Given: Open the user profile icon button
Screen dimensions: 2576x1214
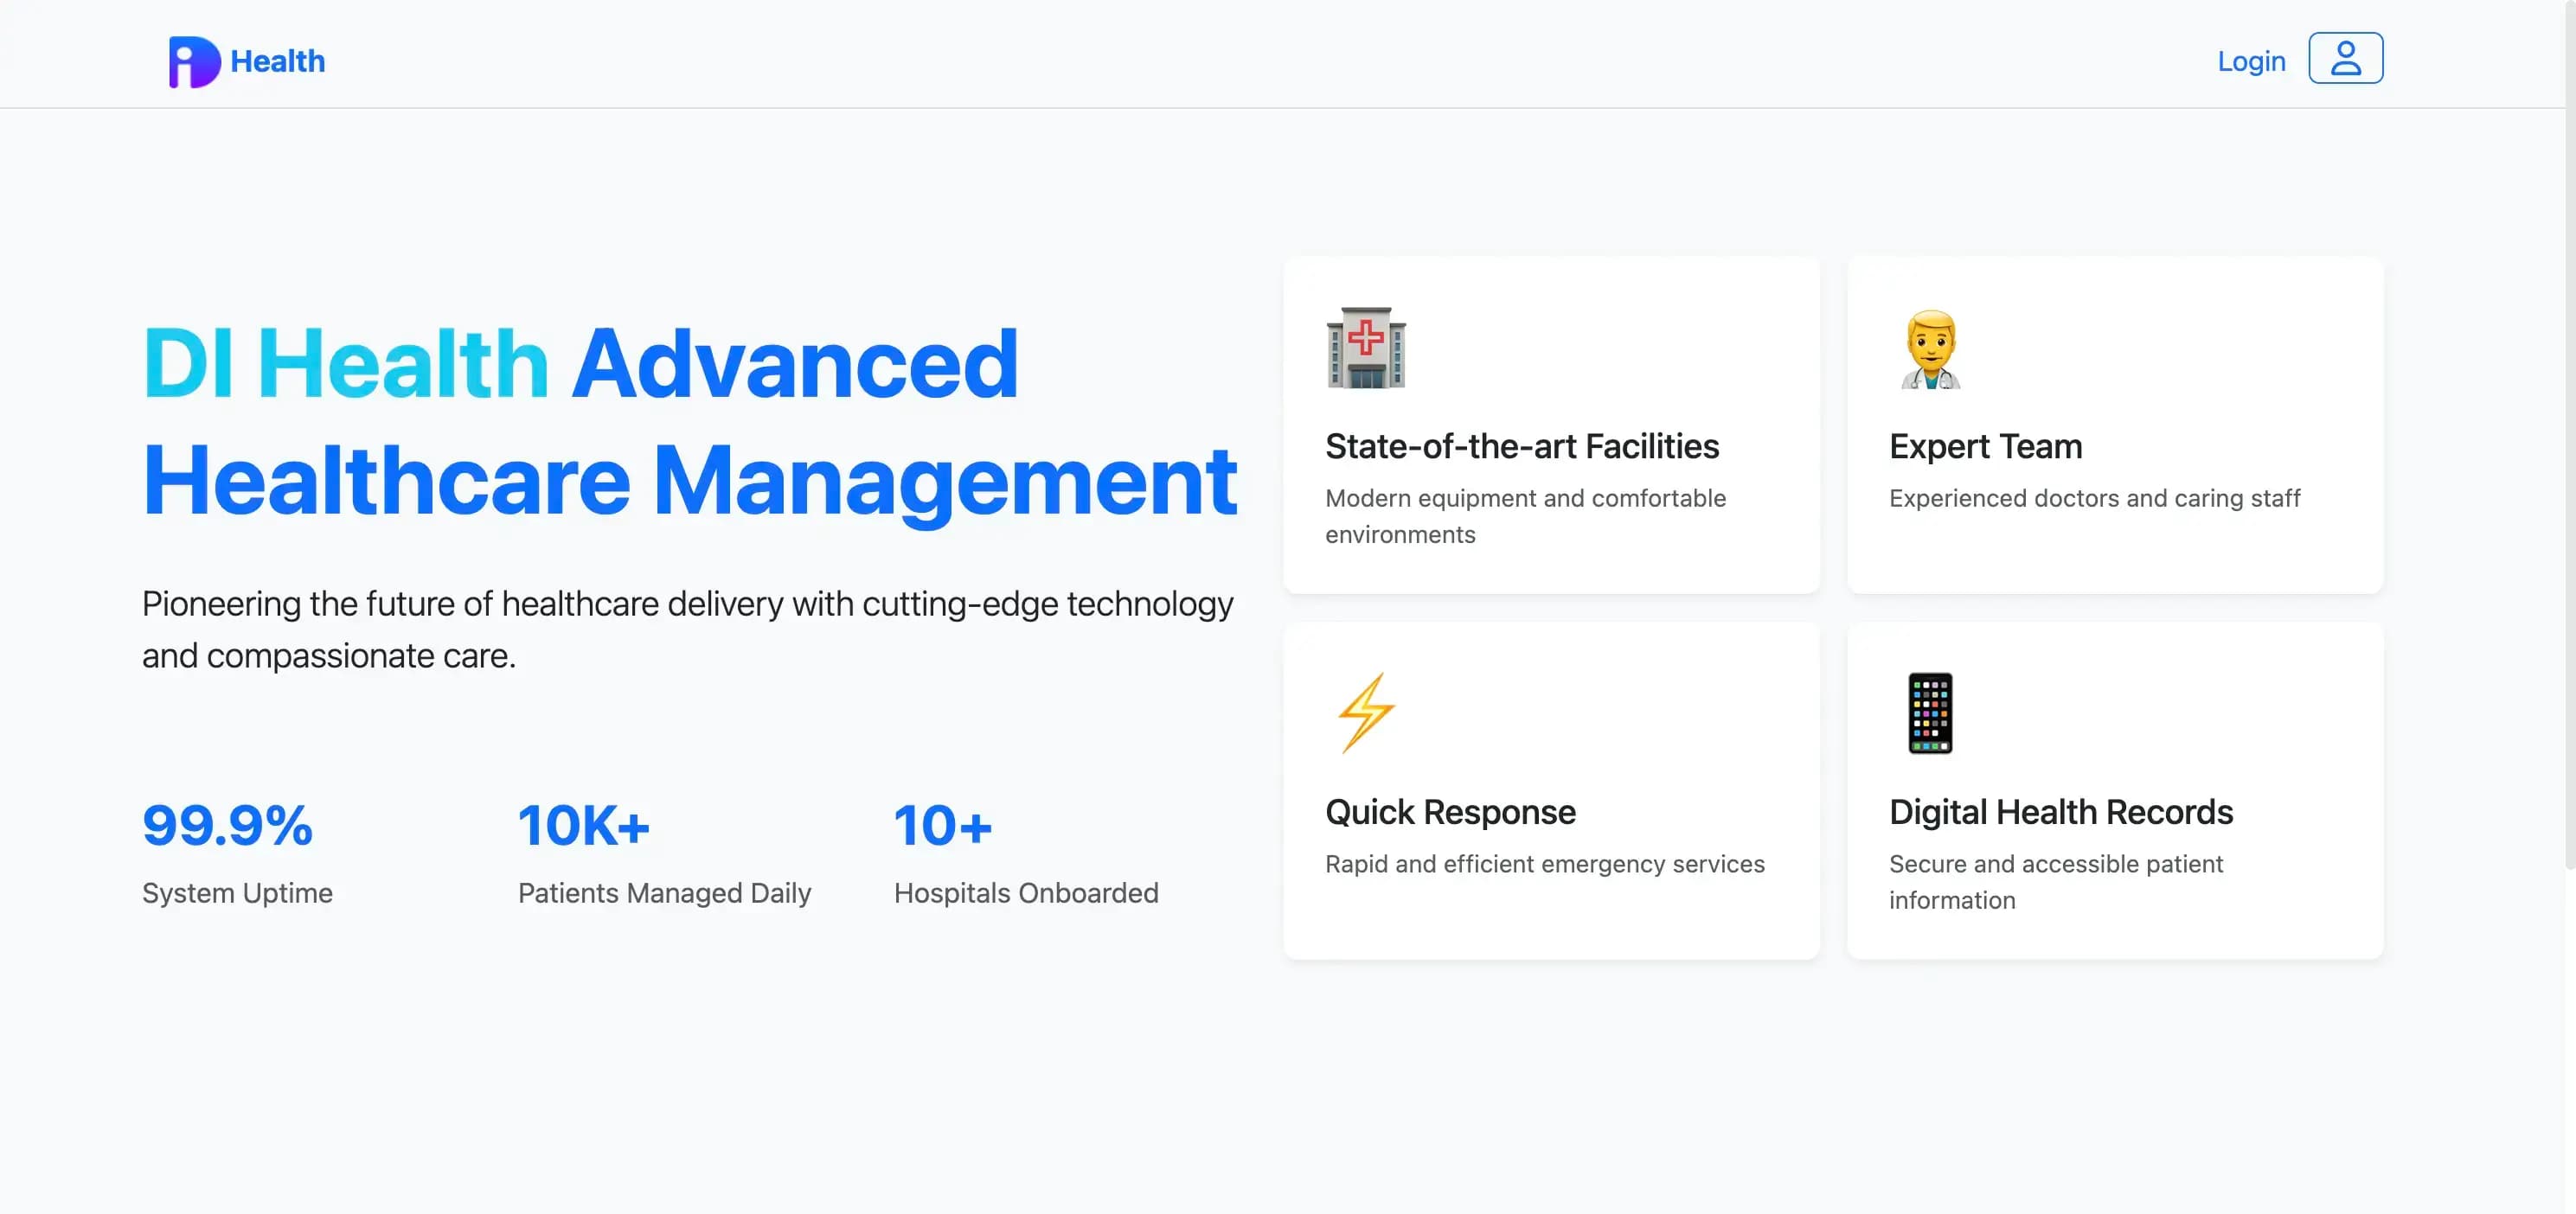Looking at the screenshot, I should [2345, 58].
